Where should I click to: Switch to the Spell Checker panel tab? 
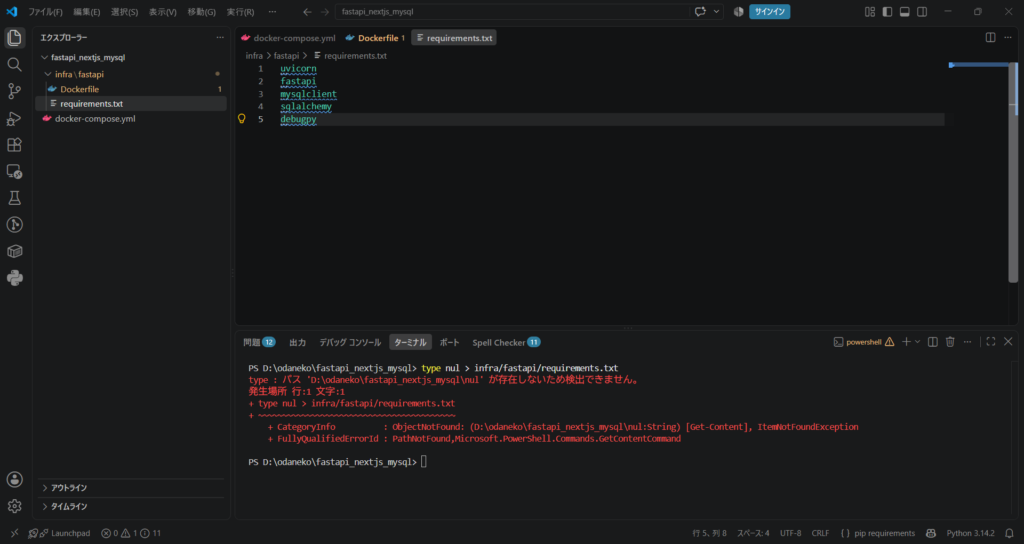506,342
